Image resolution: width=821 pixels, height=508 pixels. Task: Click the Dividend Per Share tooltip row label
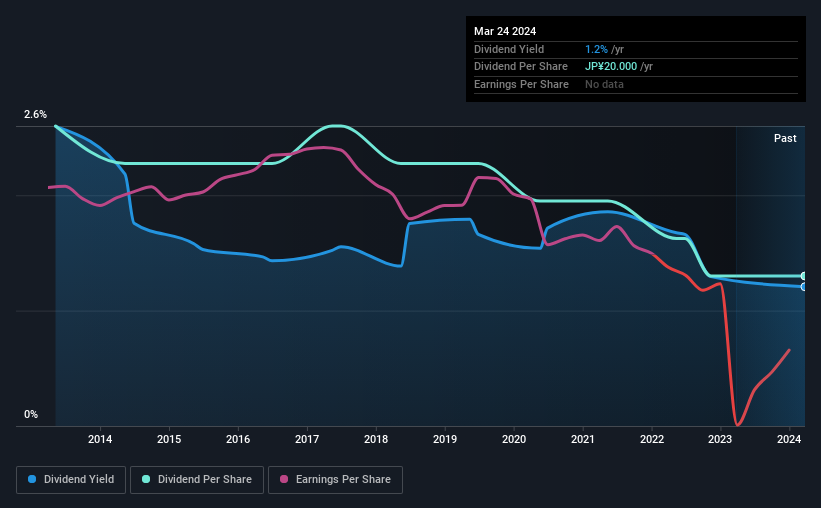pos(520,67)
